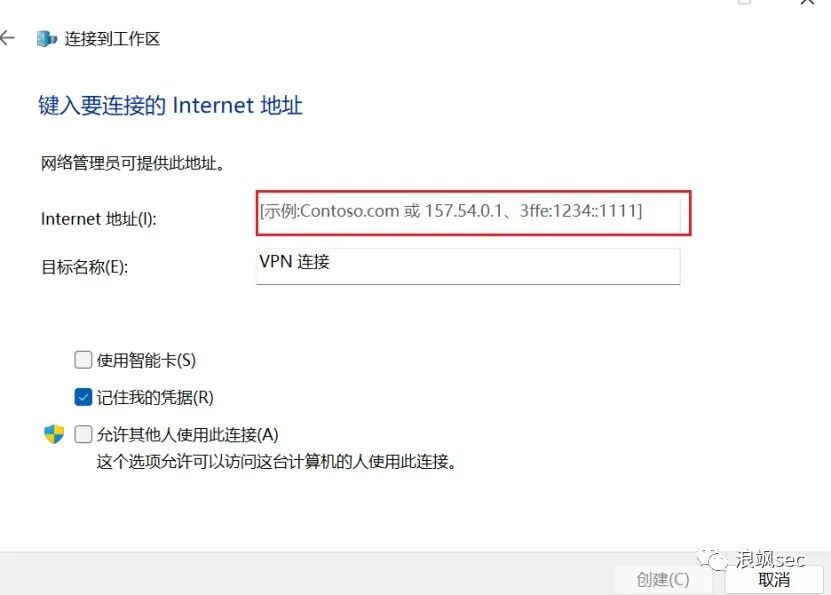Click the 取消 button
The image size is (831, 595).
[774, 579]
